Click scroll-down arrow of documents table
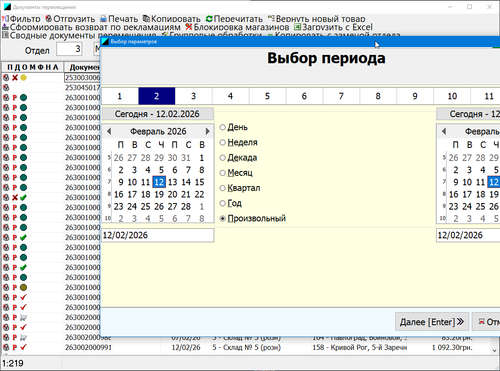The image size is (500, 371). click(x=495, y=350)
